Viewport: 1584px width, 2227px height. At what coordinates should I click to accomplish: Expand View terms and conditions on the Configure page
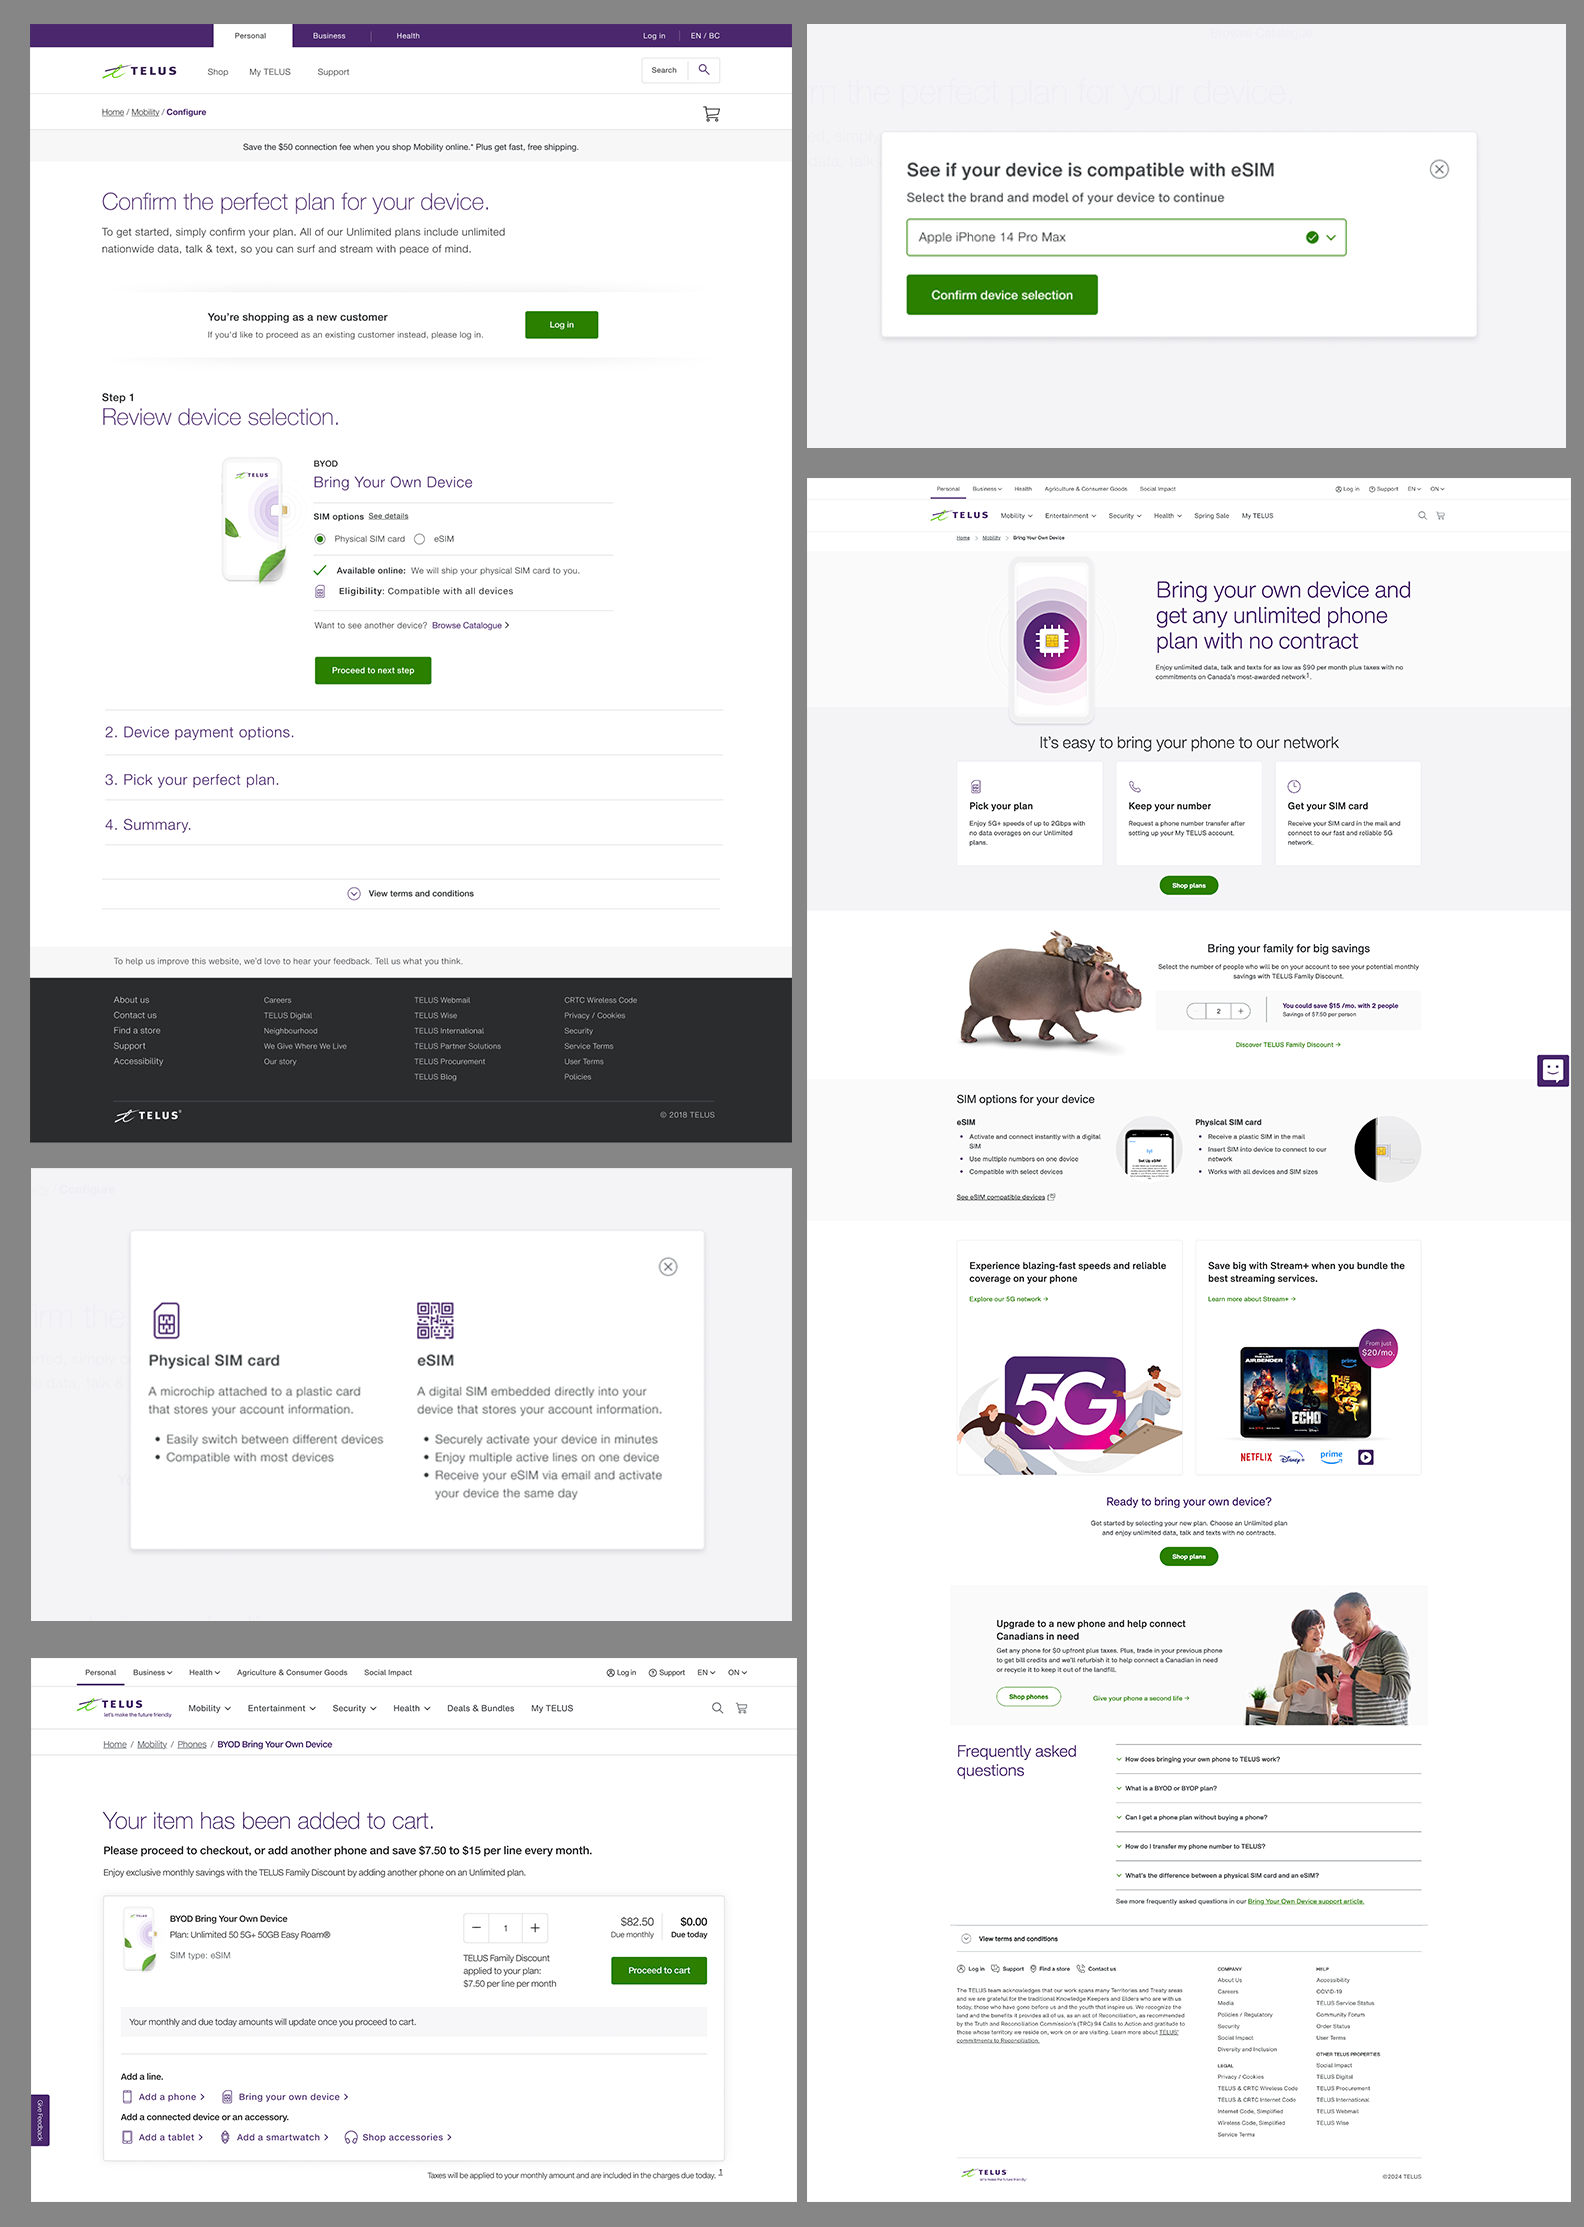411,893
